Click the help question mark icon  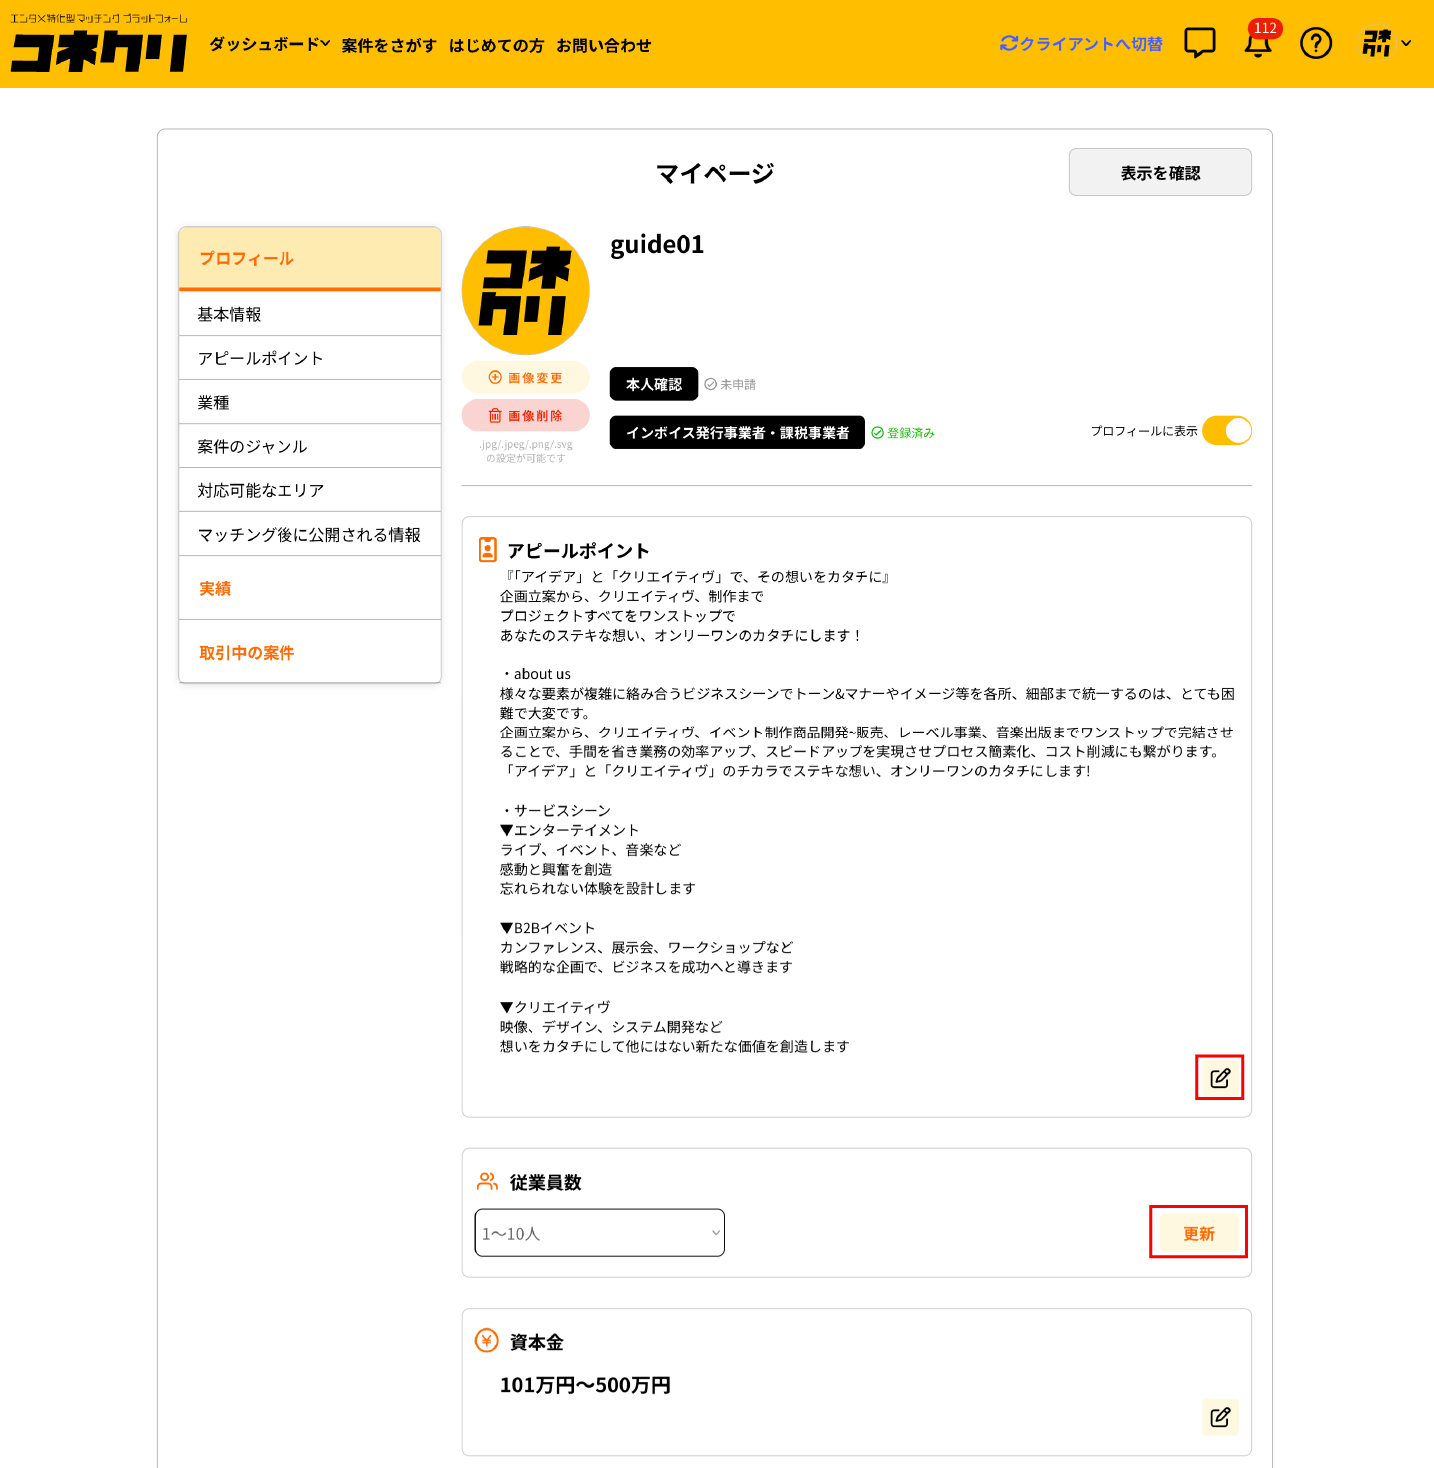click(x=1315, y=44)
